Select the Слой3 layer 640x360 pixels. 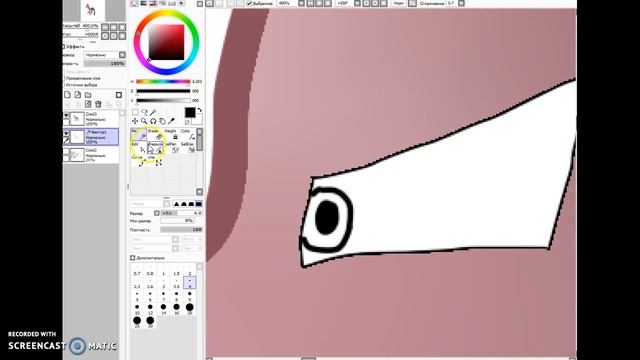pyautogui.click(x=91, y=119)
